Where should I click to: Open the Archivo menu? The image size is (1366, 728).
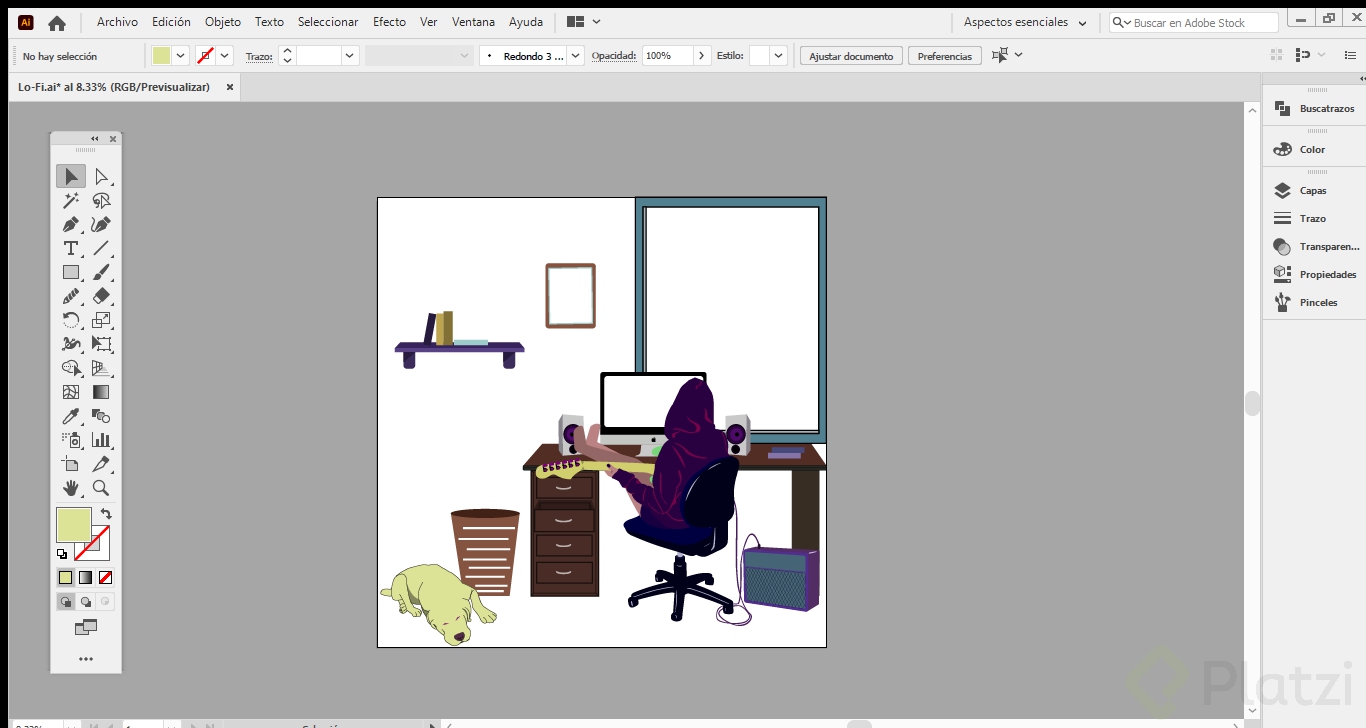117,22
